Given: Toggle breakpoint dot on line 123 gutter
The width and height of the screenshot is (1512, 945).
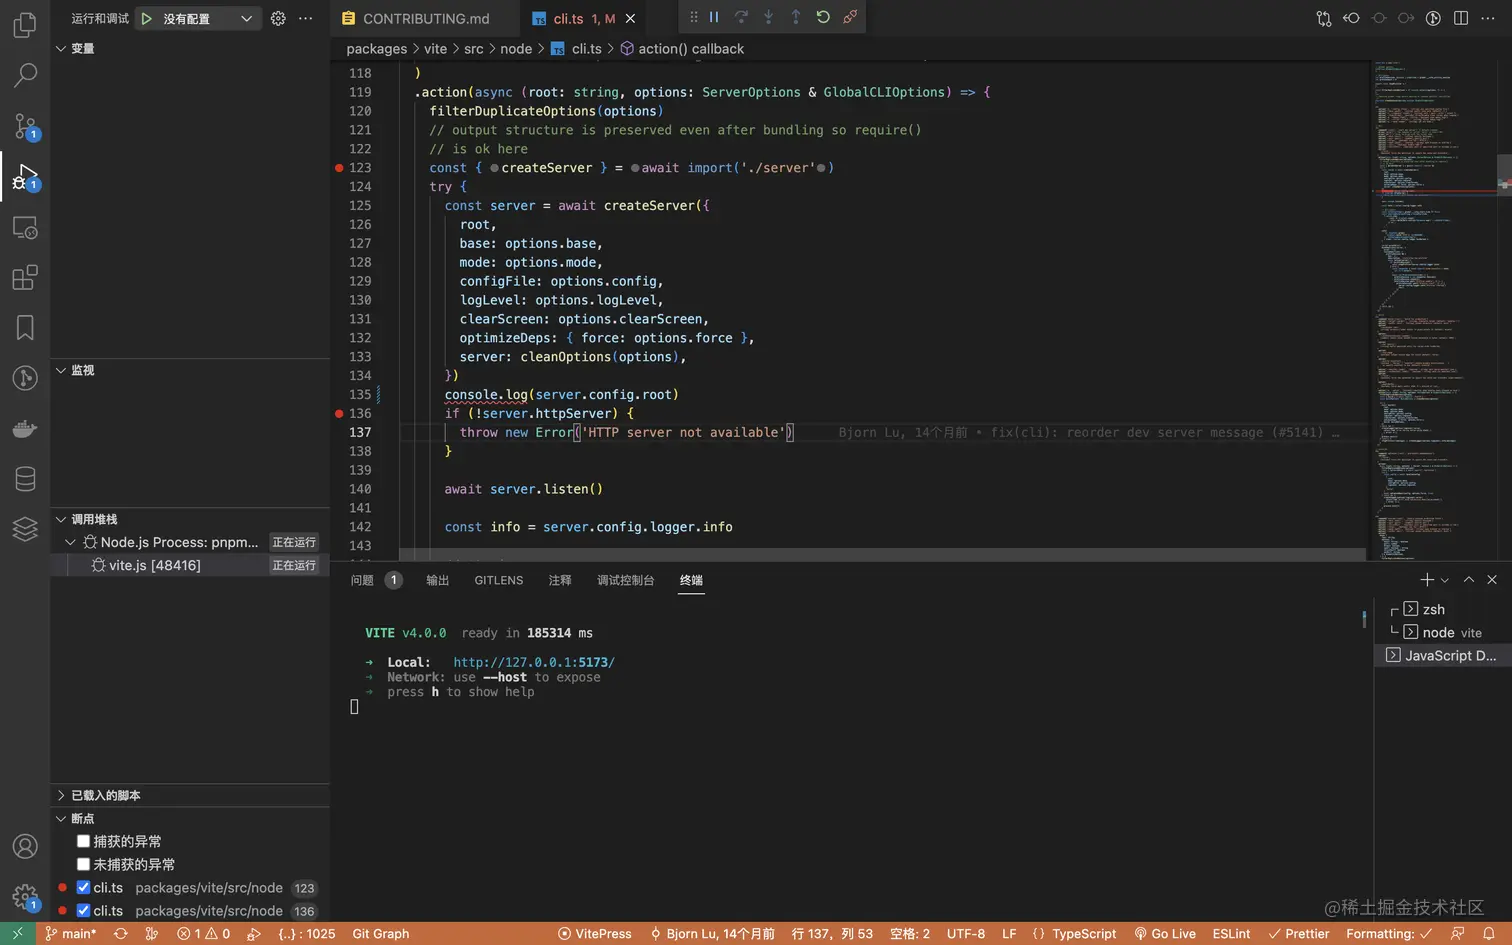Looking at the screenshot, I should [339, 168].
